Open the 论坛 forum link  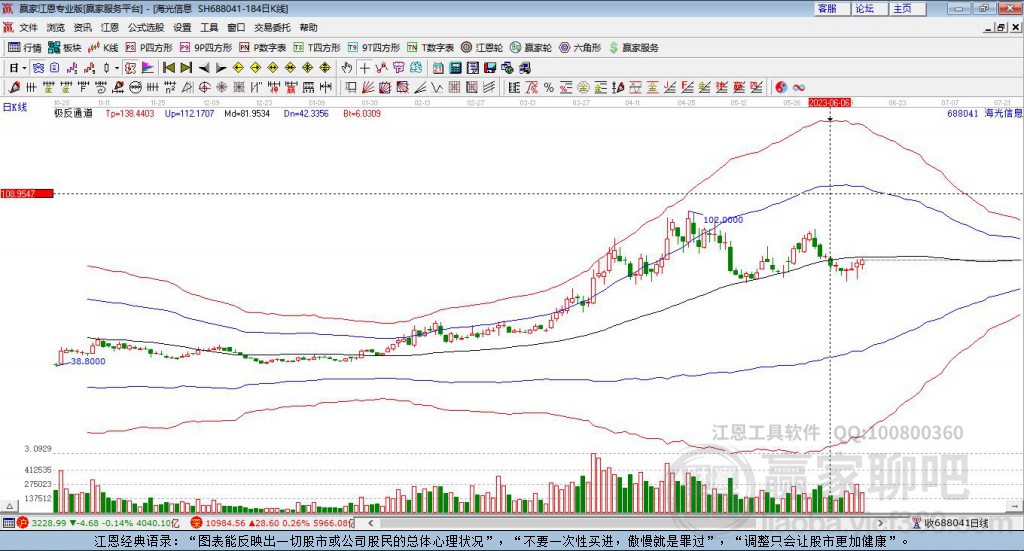(x=870, y=8)
